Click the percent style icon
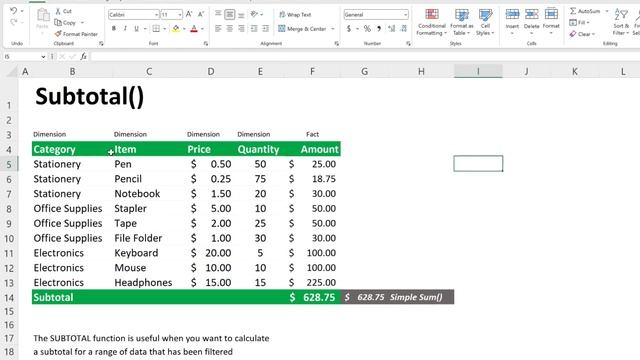 pyautogui.click(x=367, y=29)
